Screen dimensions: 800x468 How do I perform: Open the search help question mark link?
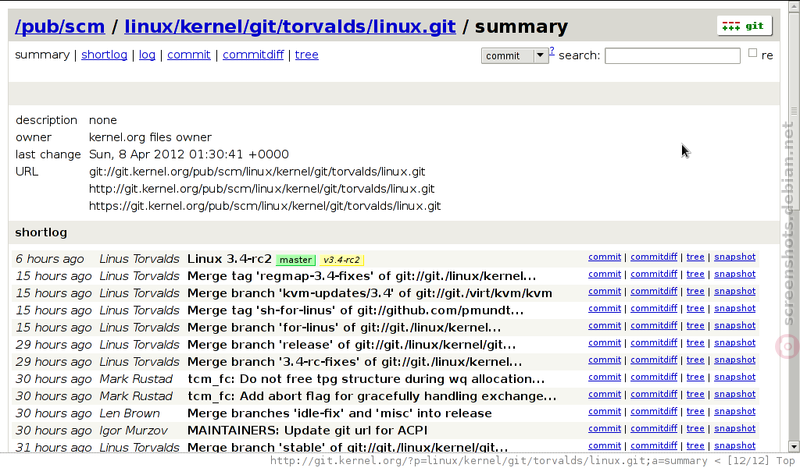pos(552,51)
